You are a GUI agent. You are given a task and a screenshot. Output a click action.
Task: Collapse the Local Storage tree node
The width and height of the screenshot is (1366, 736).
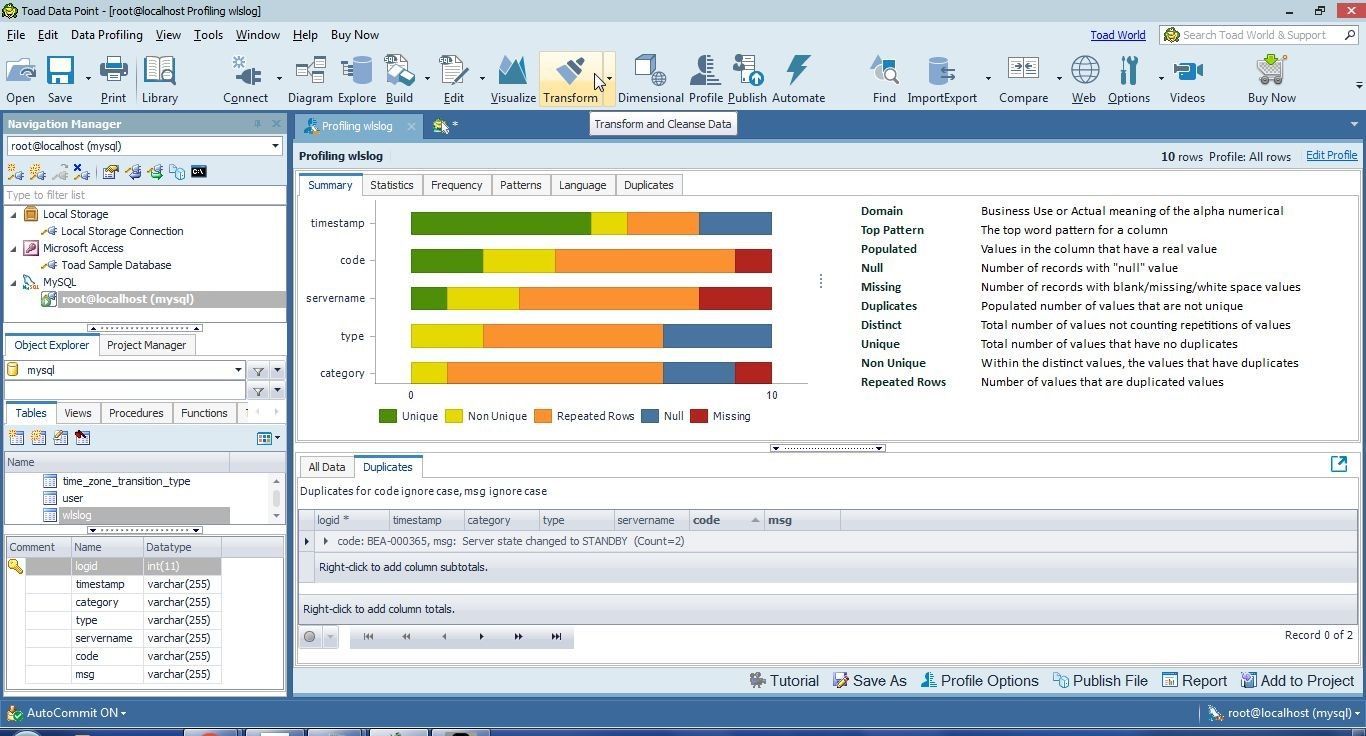(14, 214)
